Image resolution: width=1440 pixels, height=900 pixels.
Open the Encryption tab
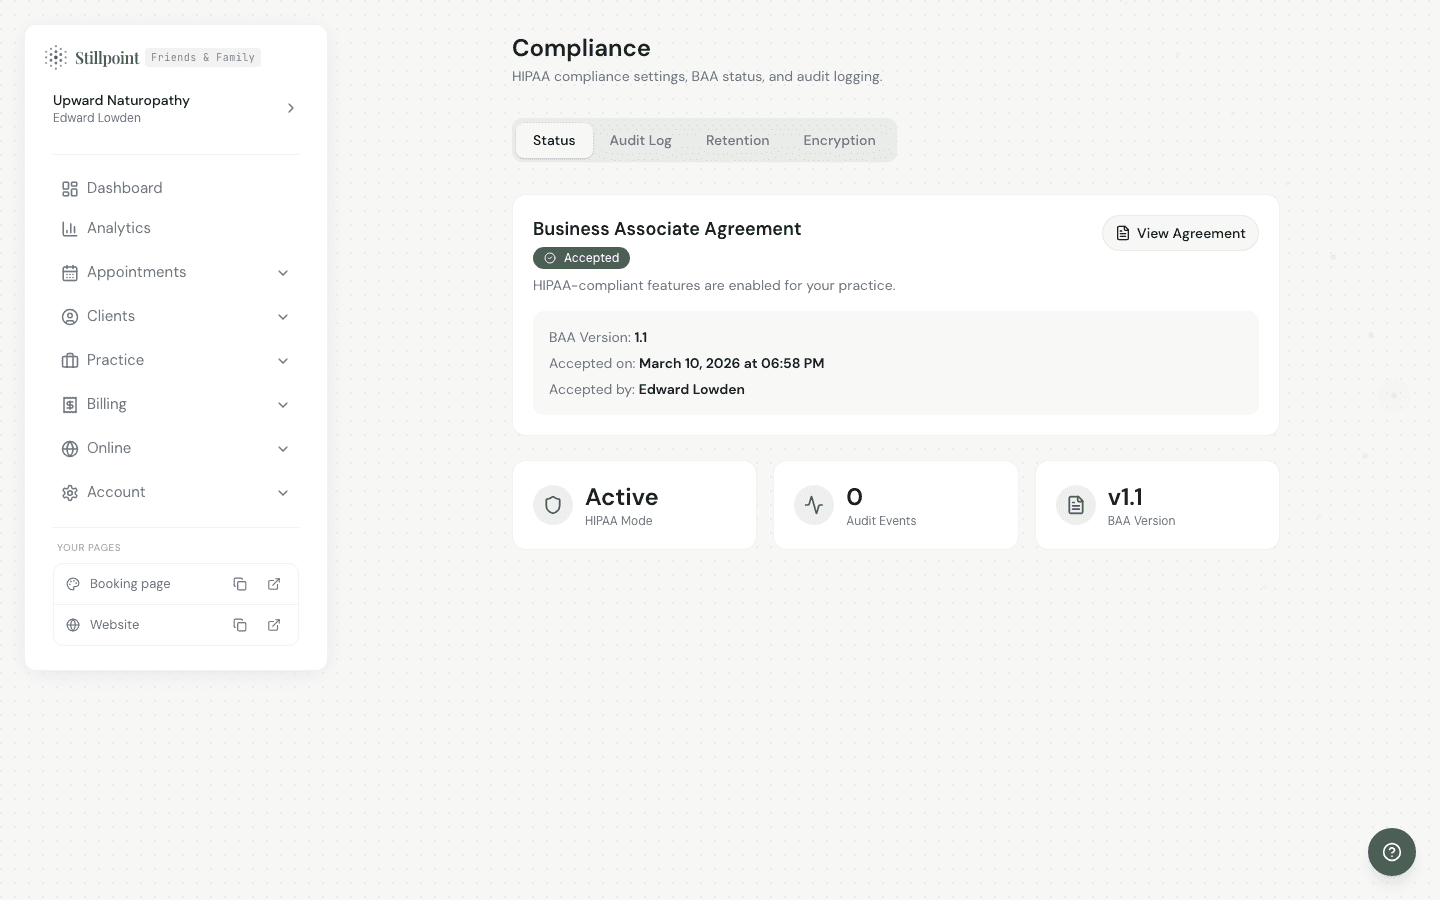(839, 140)
